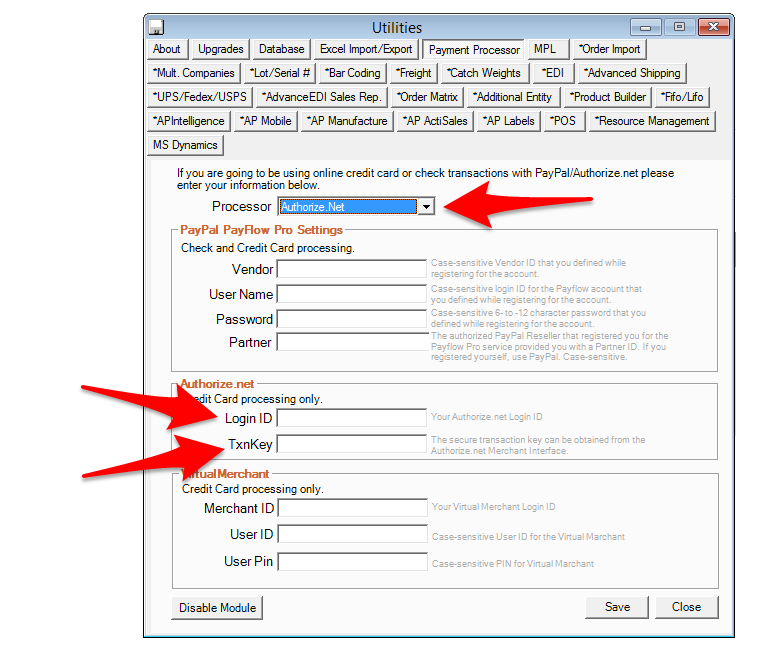Click the Authorize.net Login ID field

point(352,418)
